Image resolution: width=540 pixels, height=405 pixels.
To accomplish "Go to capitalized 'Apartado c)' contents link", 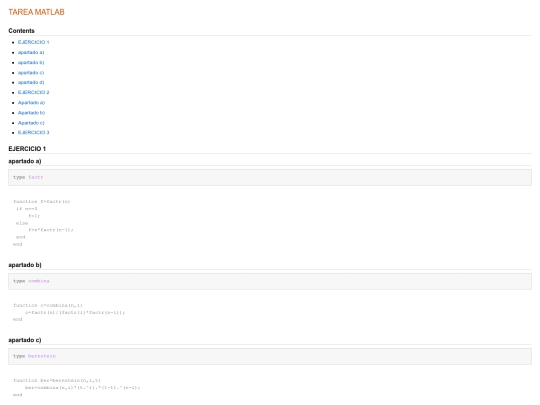I will pyautogui.click(x=31, y=123).
